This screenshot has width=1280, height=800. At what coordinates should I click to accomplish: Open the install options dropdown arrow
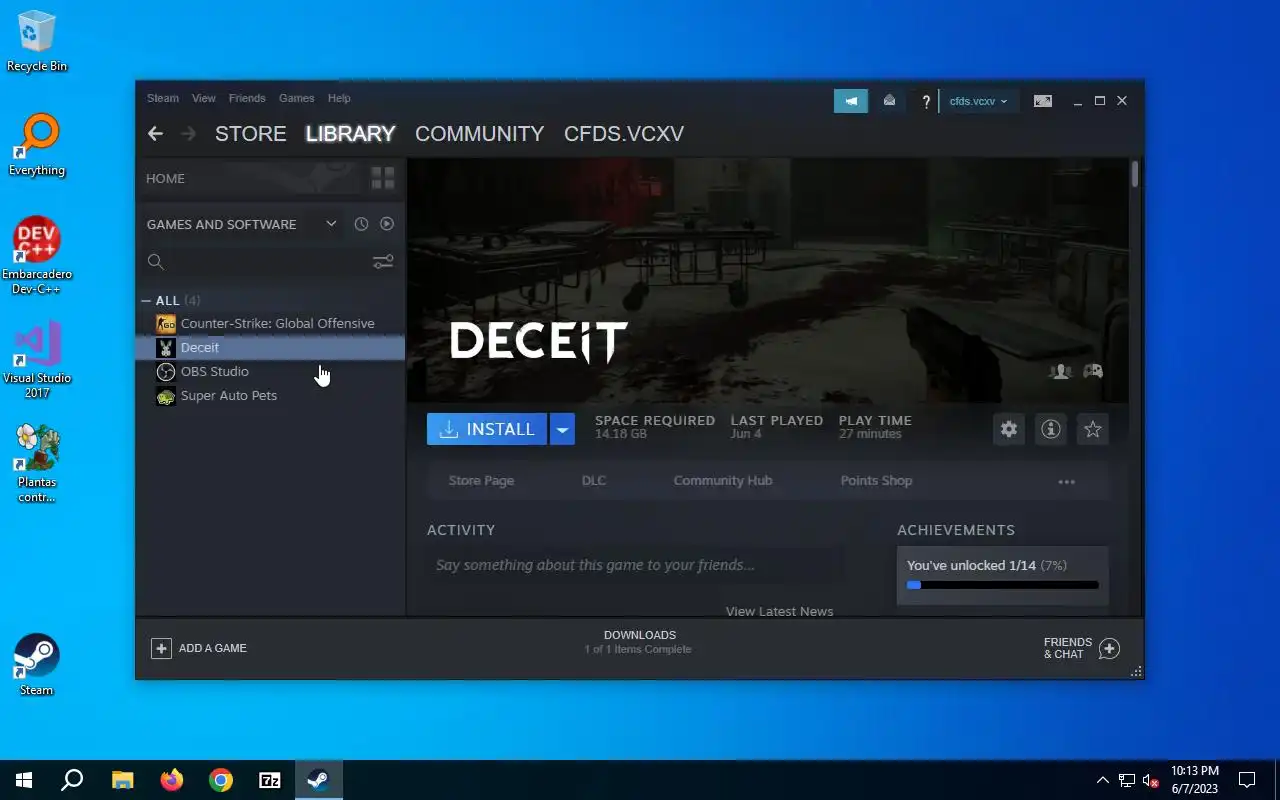(562, 429)
